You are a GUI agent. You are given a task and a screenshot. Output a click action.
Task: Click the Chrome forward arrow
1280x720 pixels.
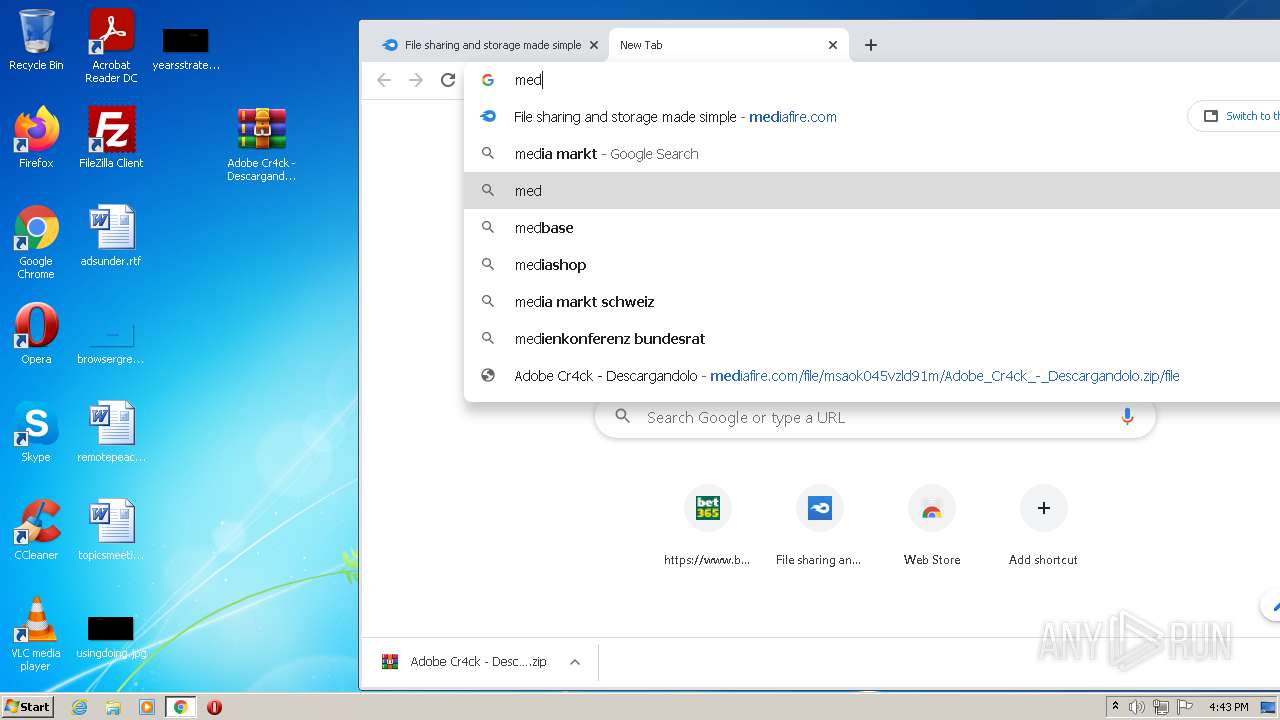click(x=416, y=80)
